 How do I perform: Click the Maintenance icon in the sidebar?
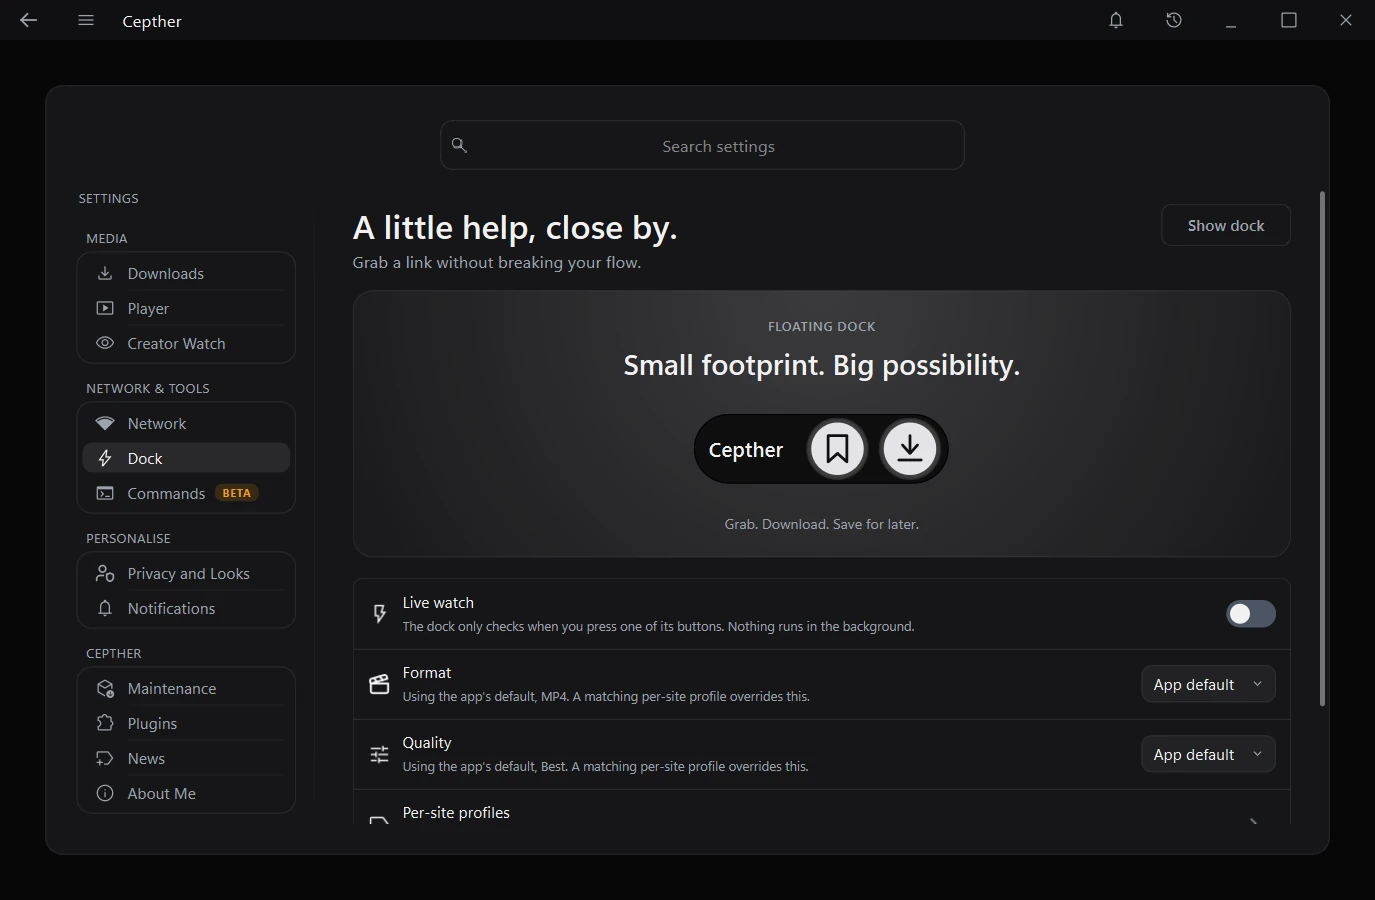tap(105, 688)
